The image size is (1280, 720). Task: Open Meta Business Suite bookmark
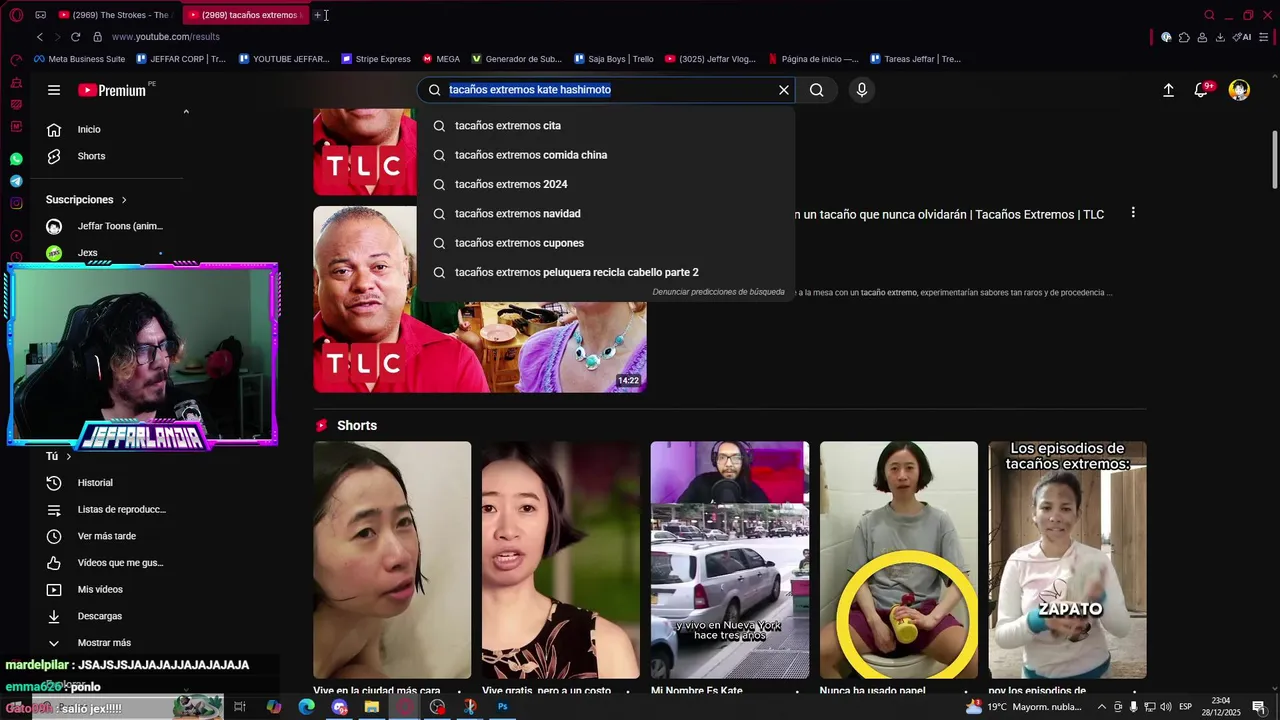click(79, 59)
